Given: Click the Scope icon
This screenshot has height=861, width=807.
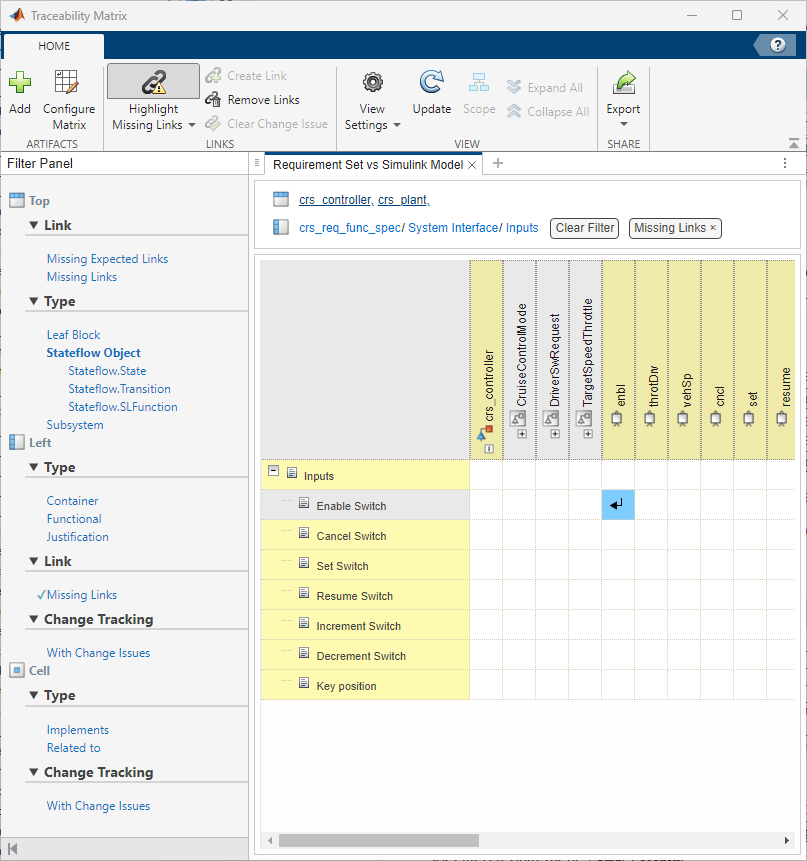Looking at the screenshot, I should click(479, 82).
